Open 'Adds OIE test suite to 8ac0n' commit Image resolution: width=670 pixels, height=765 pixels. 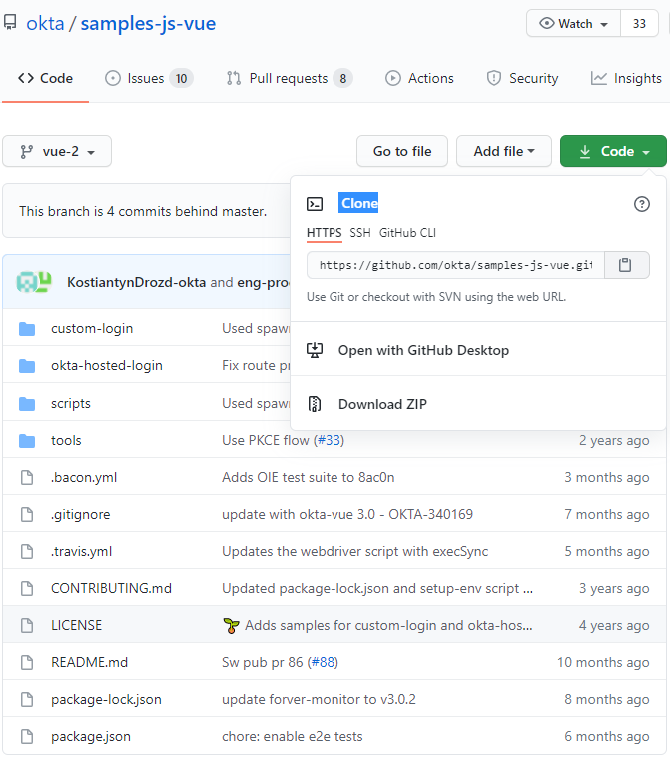(x=308, y=477)
